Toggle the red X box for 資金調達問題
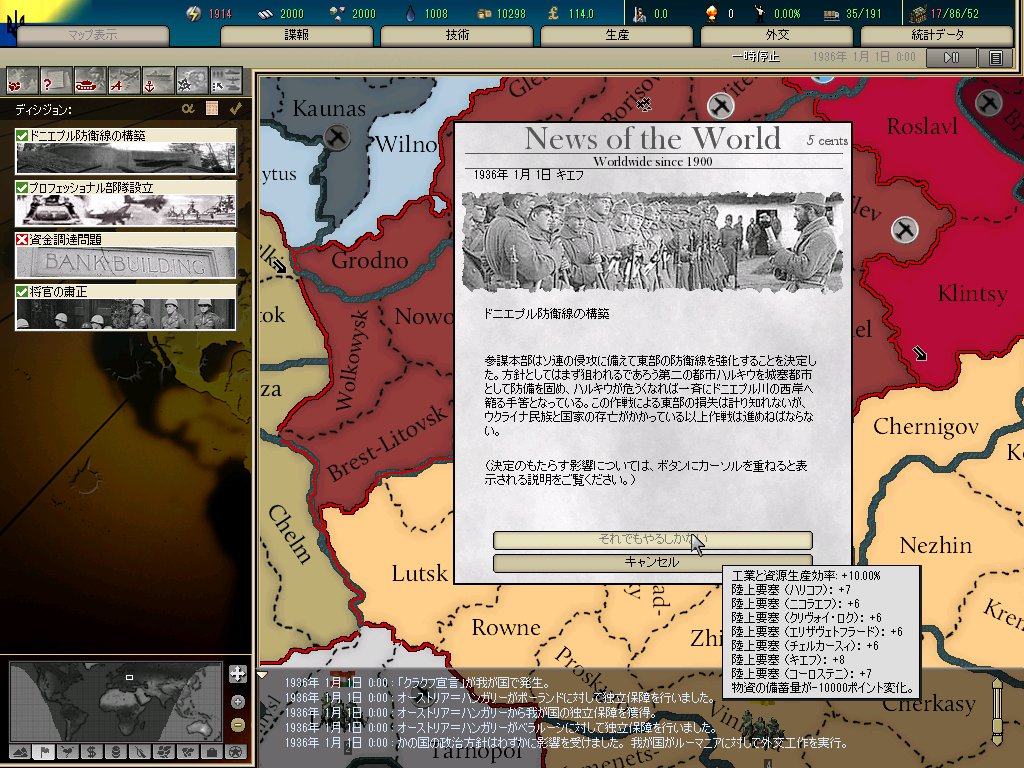 22,240
